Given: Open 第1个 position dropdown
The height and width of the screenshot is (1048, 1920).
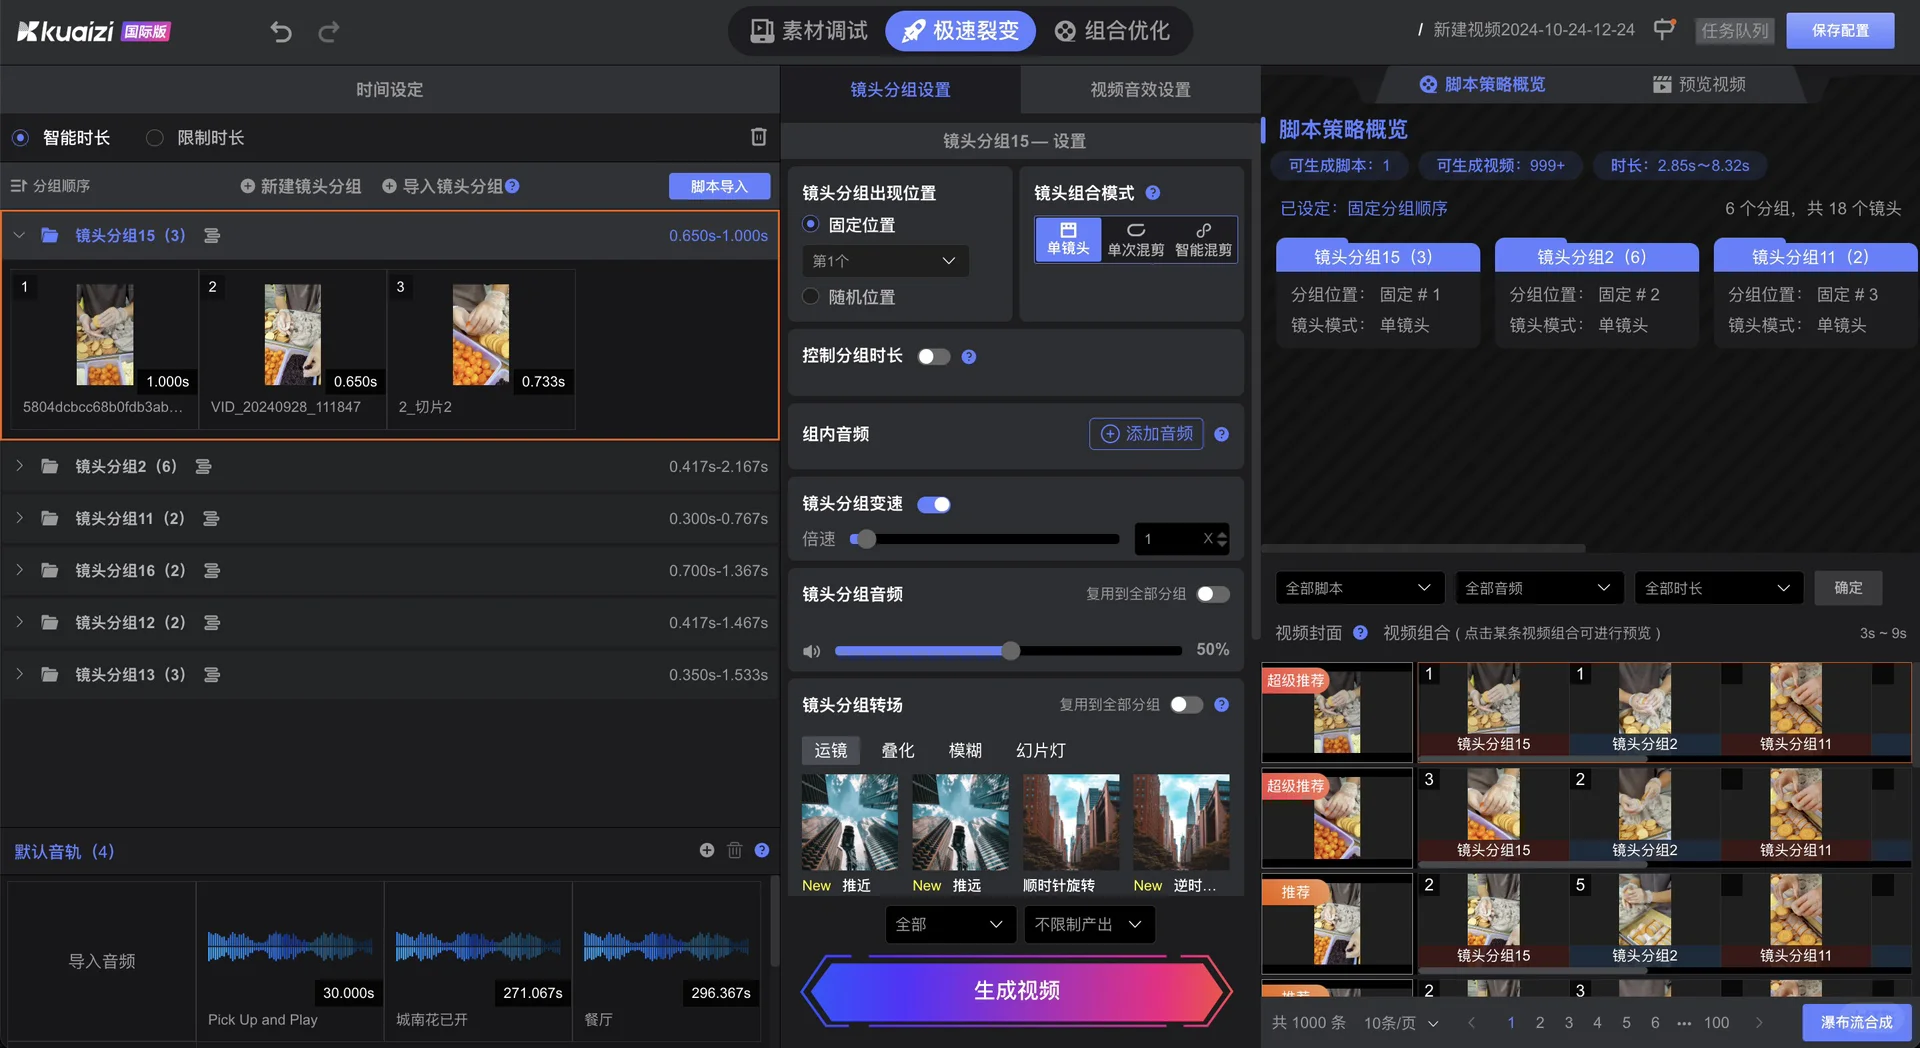Looking at the screenshot, I should (885, 261).
